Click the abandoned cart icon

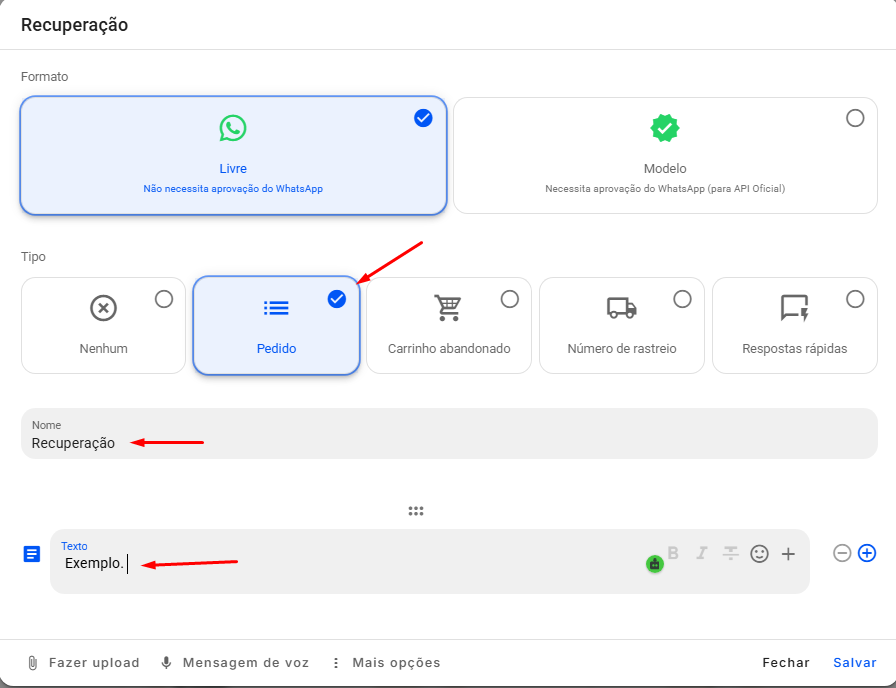[x=448, y=308]
